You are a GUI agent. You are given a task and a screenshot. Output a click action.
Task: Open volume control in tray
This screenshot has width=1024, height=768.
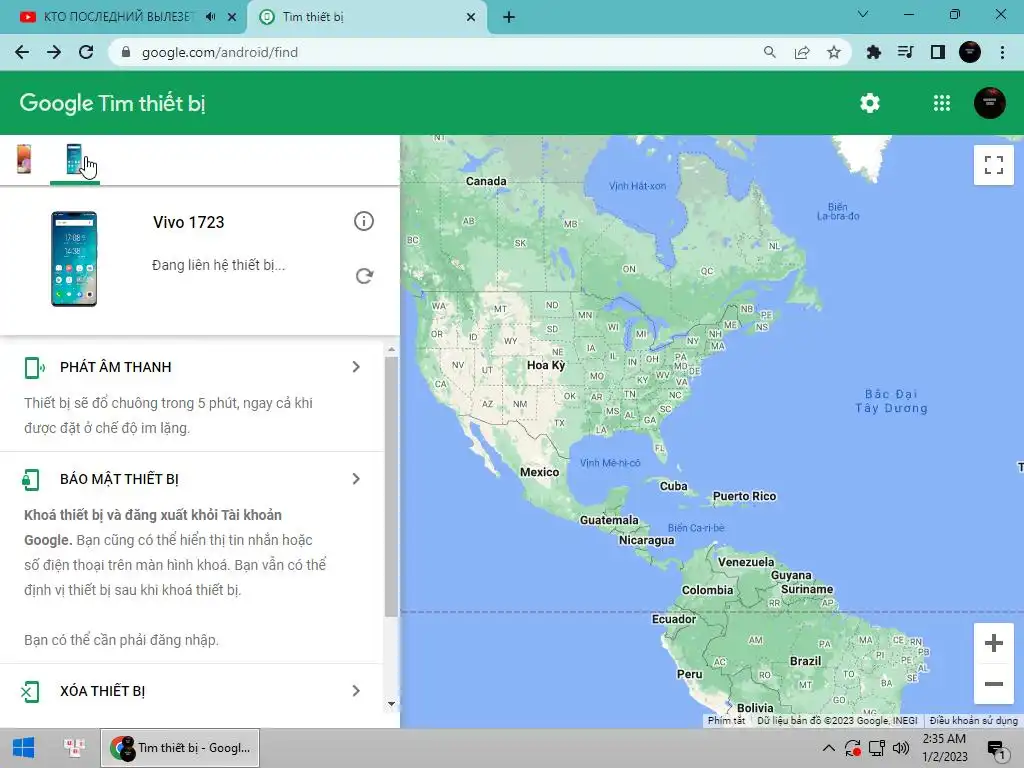pos(901,748)
